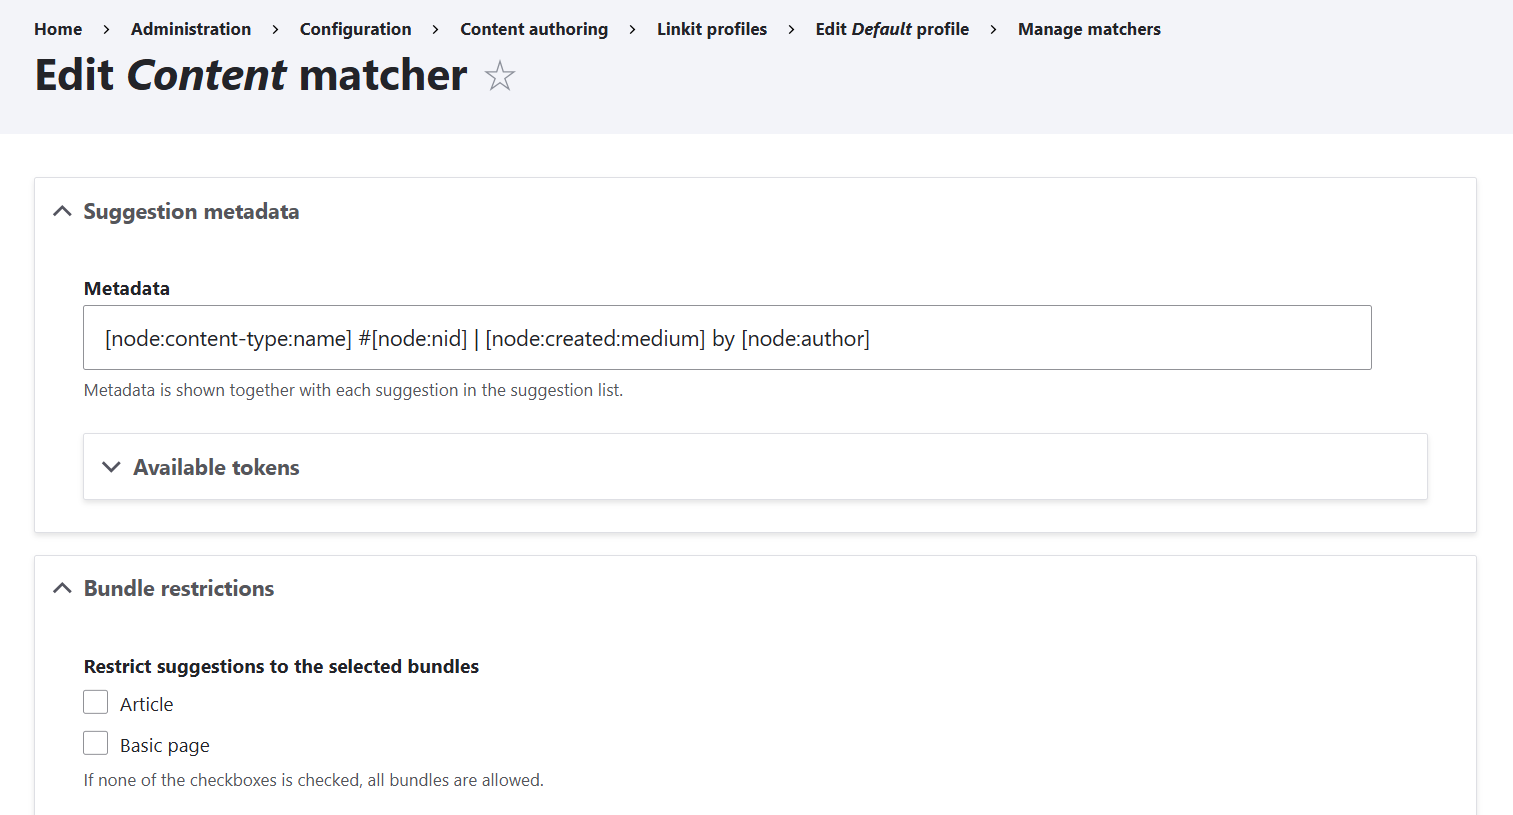Screen dimensions: 1513x815
Task: Click the arrow before Manage matchers breadcrumb
Action: point(992,29)
